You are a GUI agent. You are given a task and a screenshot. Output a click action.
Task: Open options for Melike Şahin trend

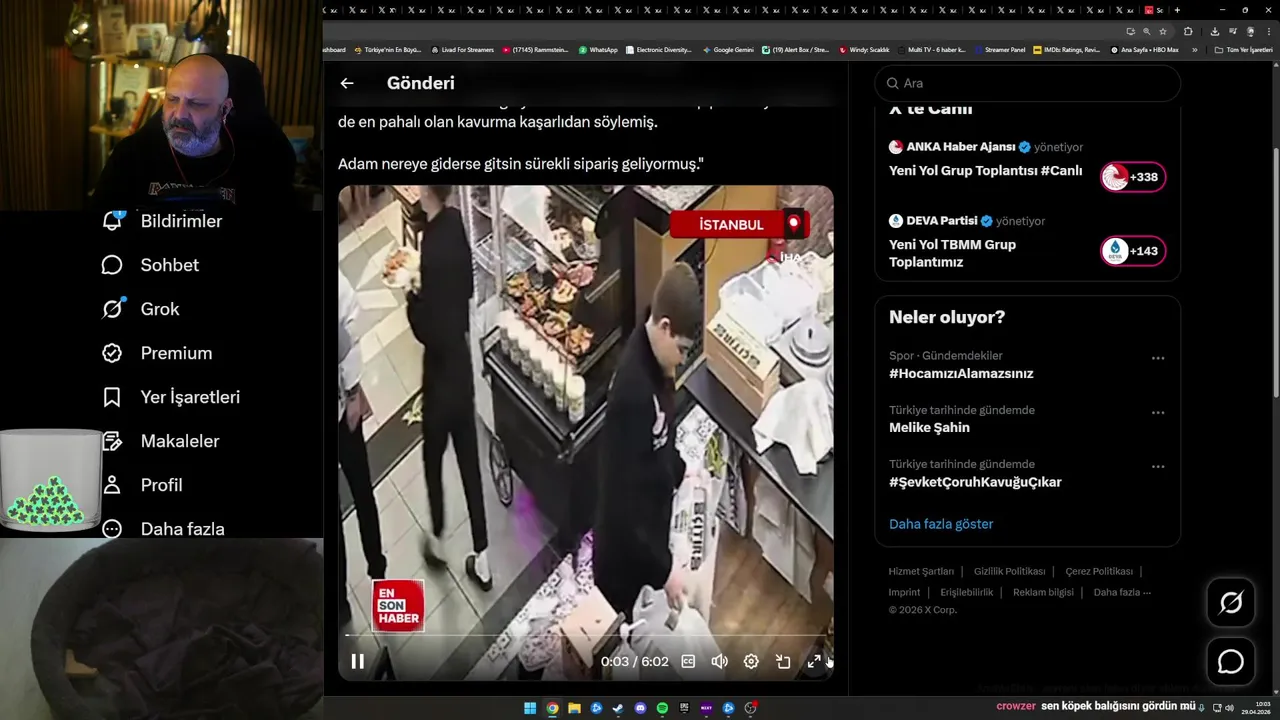[x=1158, y=412]
